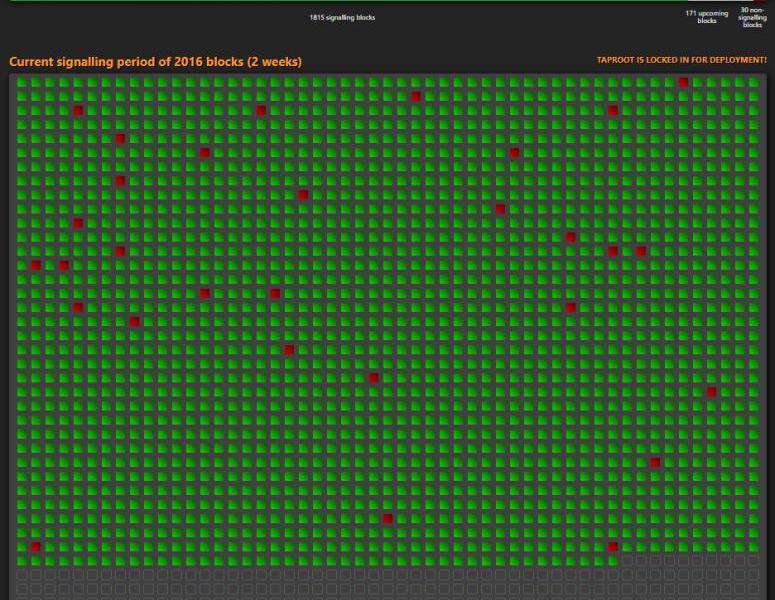This screenshot has height=600, width=775.
Task: Open the only red block in the second grid row
Action: [416, 96]
